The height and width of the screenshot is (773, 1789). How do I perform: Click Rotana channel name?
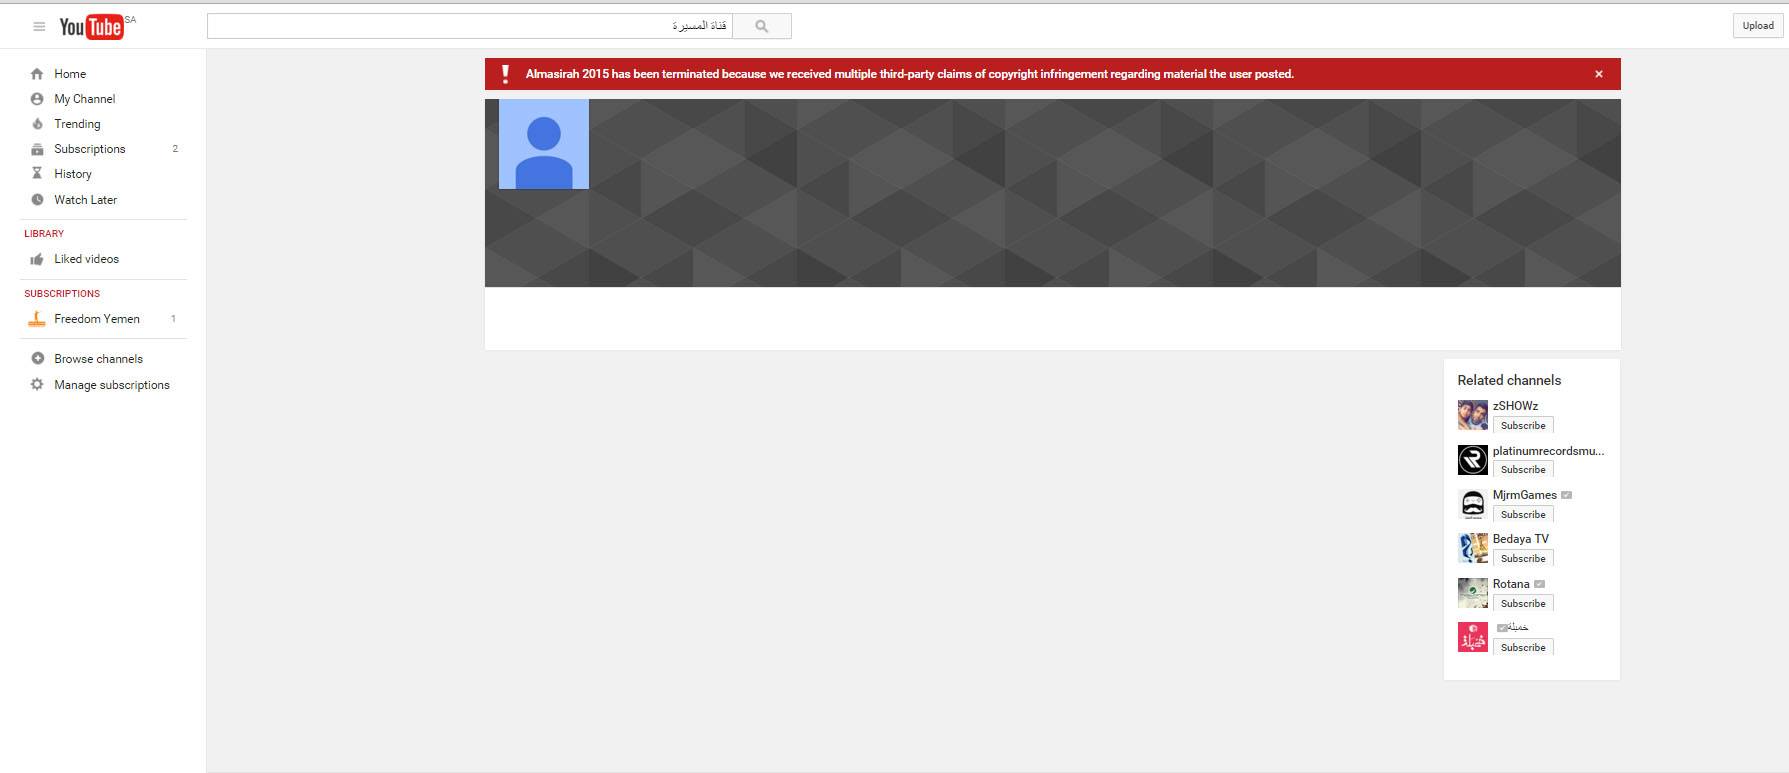(1511, 584)
